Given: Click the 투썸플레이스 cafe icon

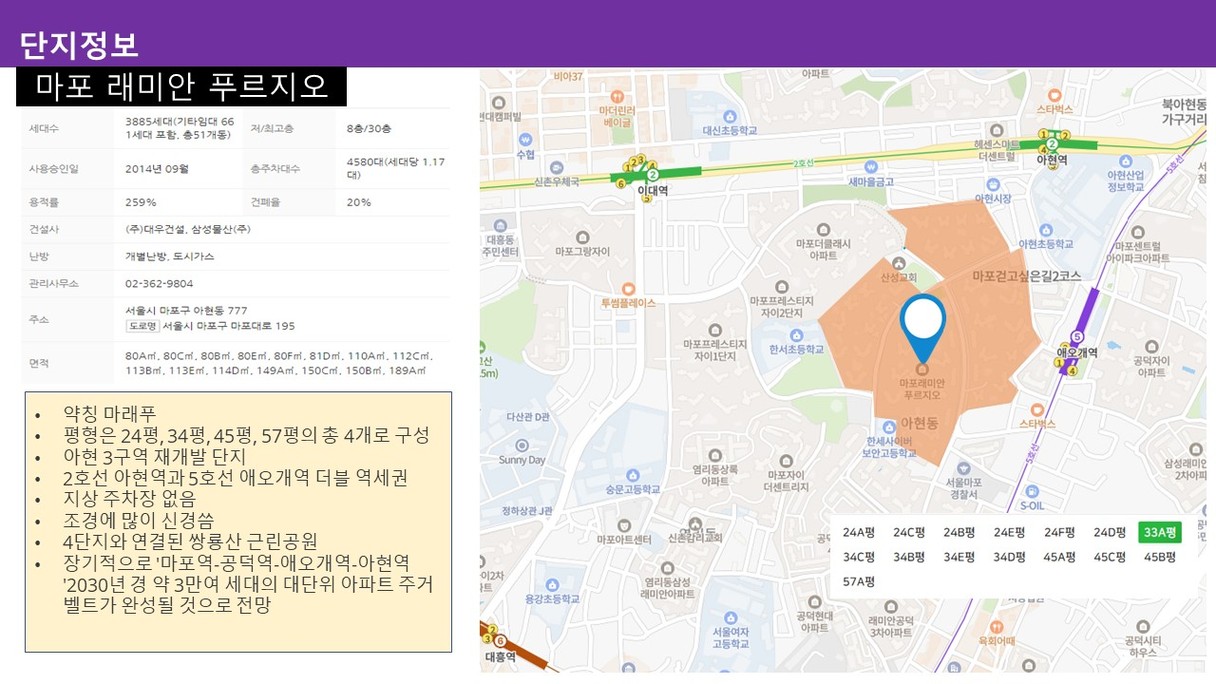Looking at the screenshot, I should (627, 288).
